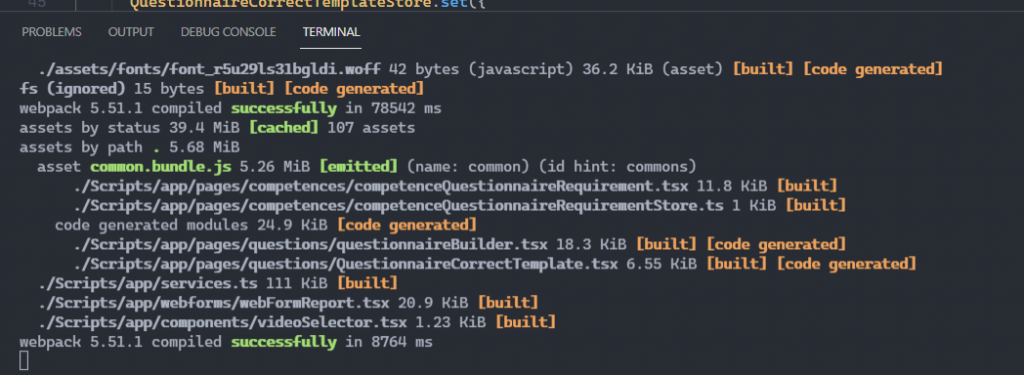This screenshot has width=1024, height=375.
Task: Open the webFormReport.tsx path in terminal
Action: click(214, 303)
